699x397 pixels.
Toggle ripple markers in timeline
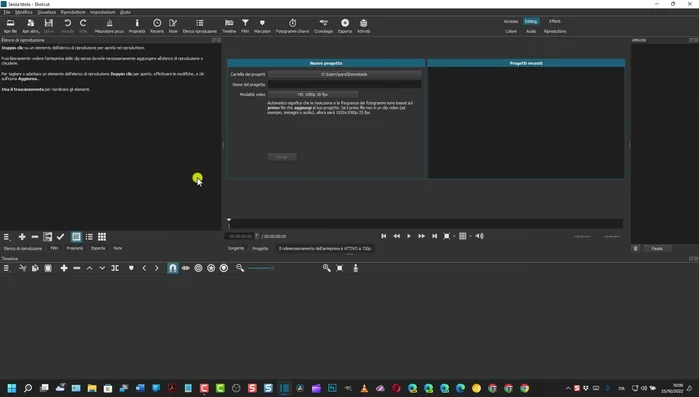(x=224, y=268)
